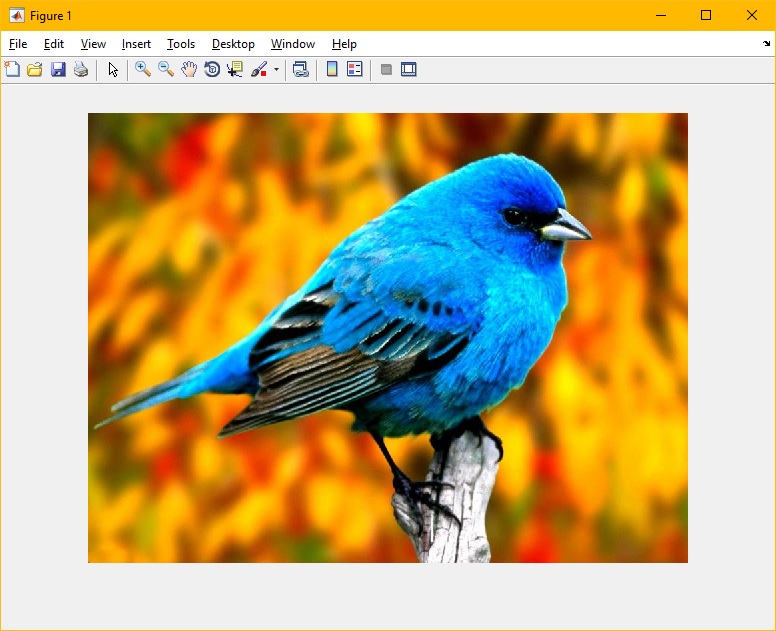Viewport: 776px width, 631px height.
Task: Expand the Brush tool color dropdown arrow
Action: 276,70
